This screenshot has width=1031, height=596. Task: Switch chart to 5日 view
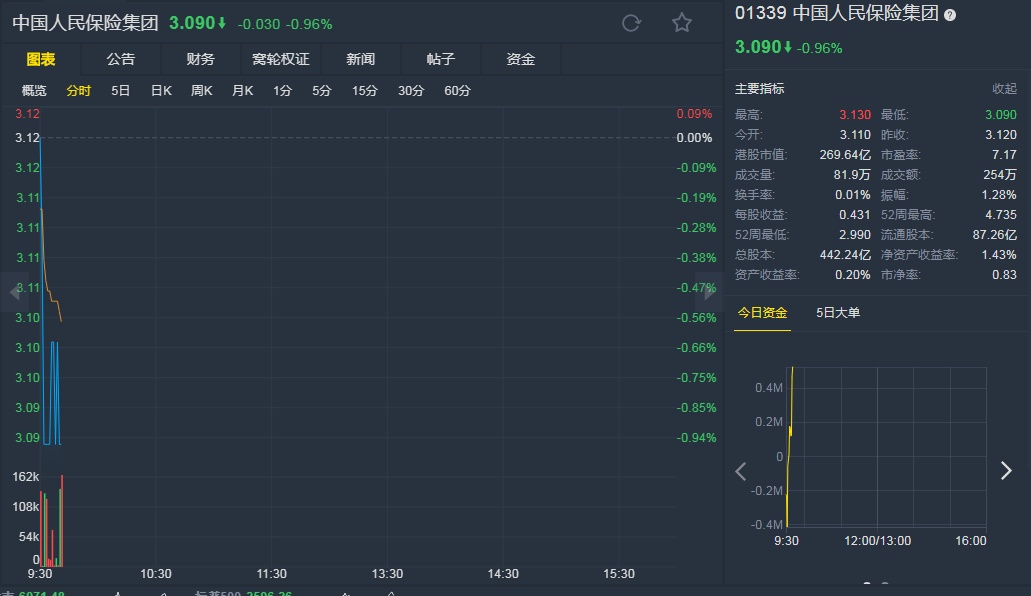(121, 91)
